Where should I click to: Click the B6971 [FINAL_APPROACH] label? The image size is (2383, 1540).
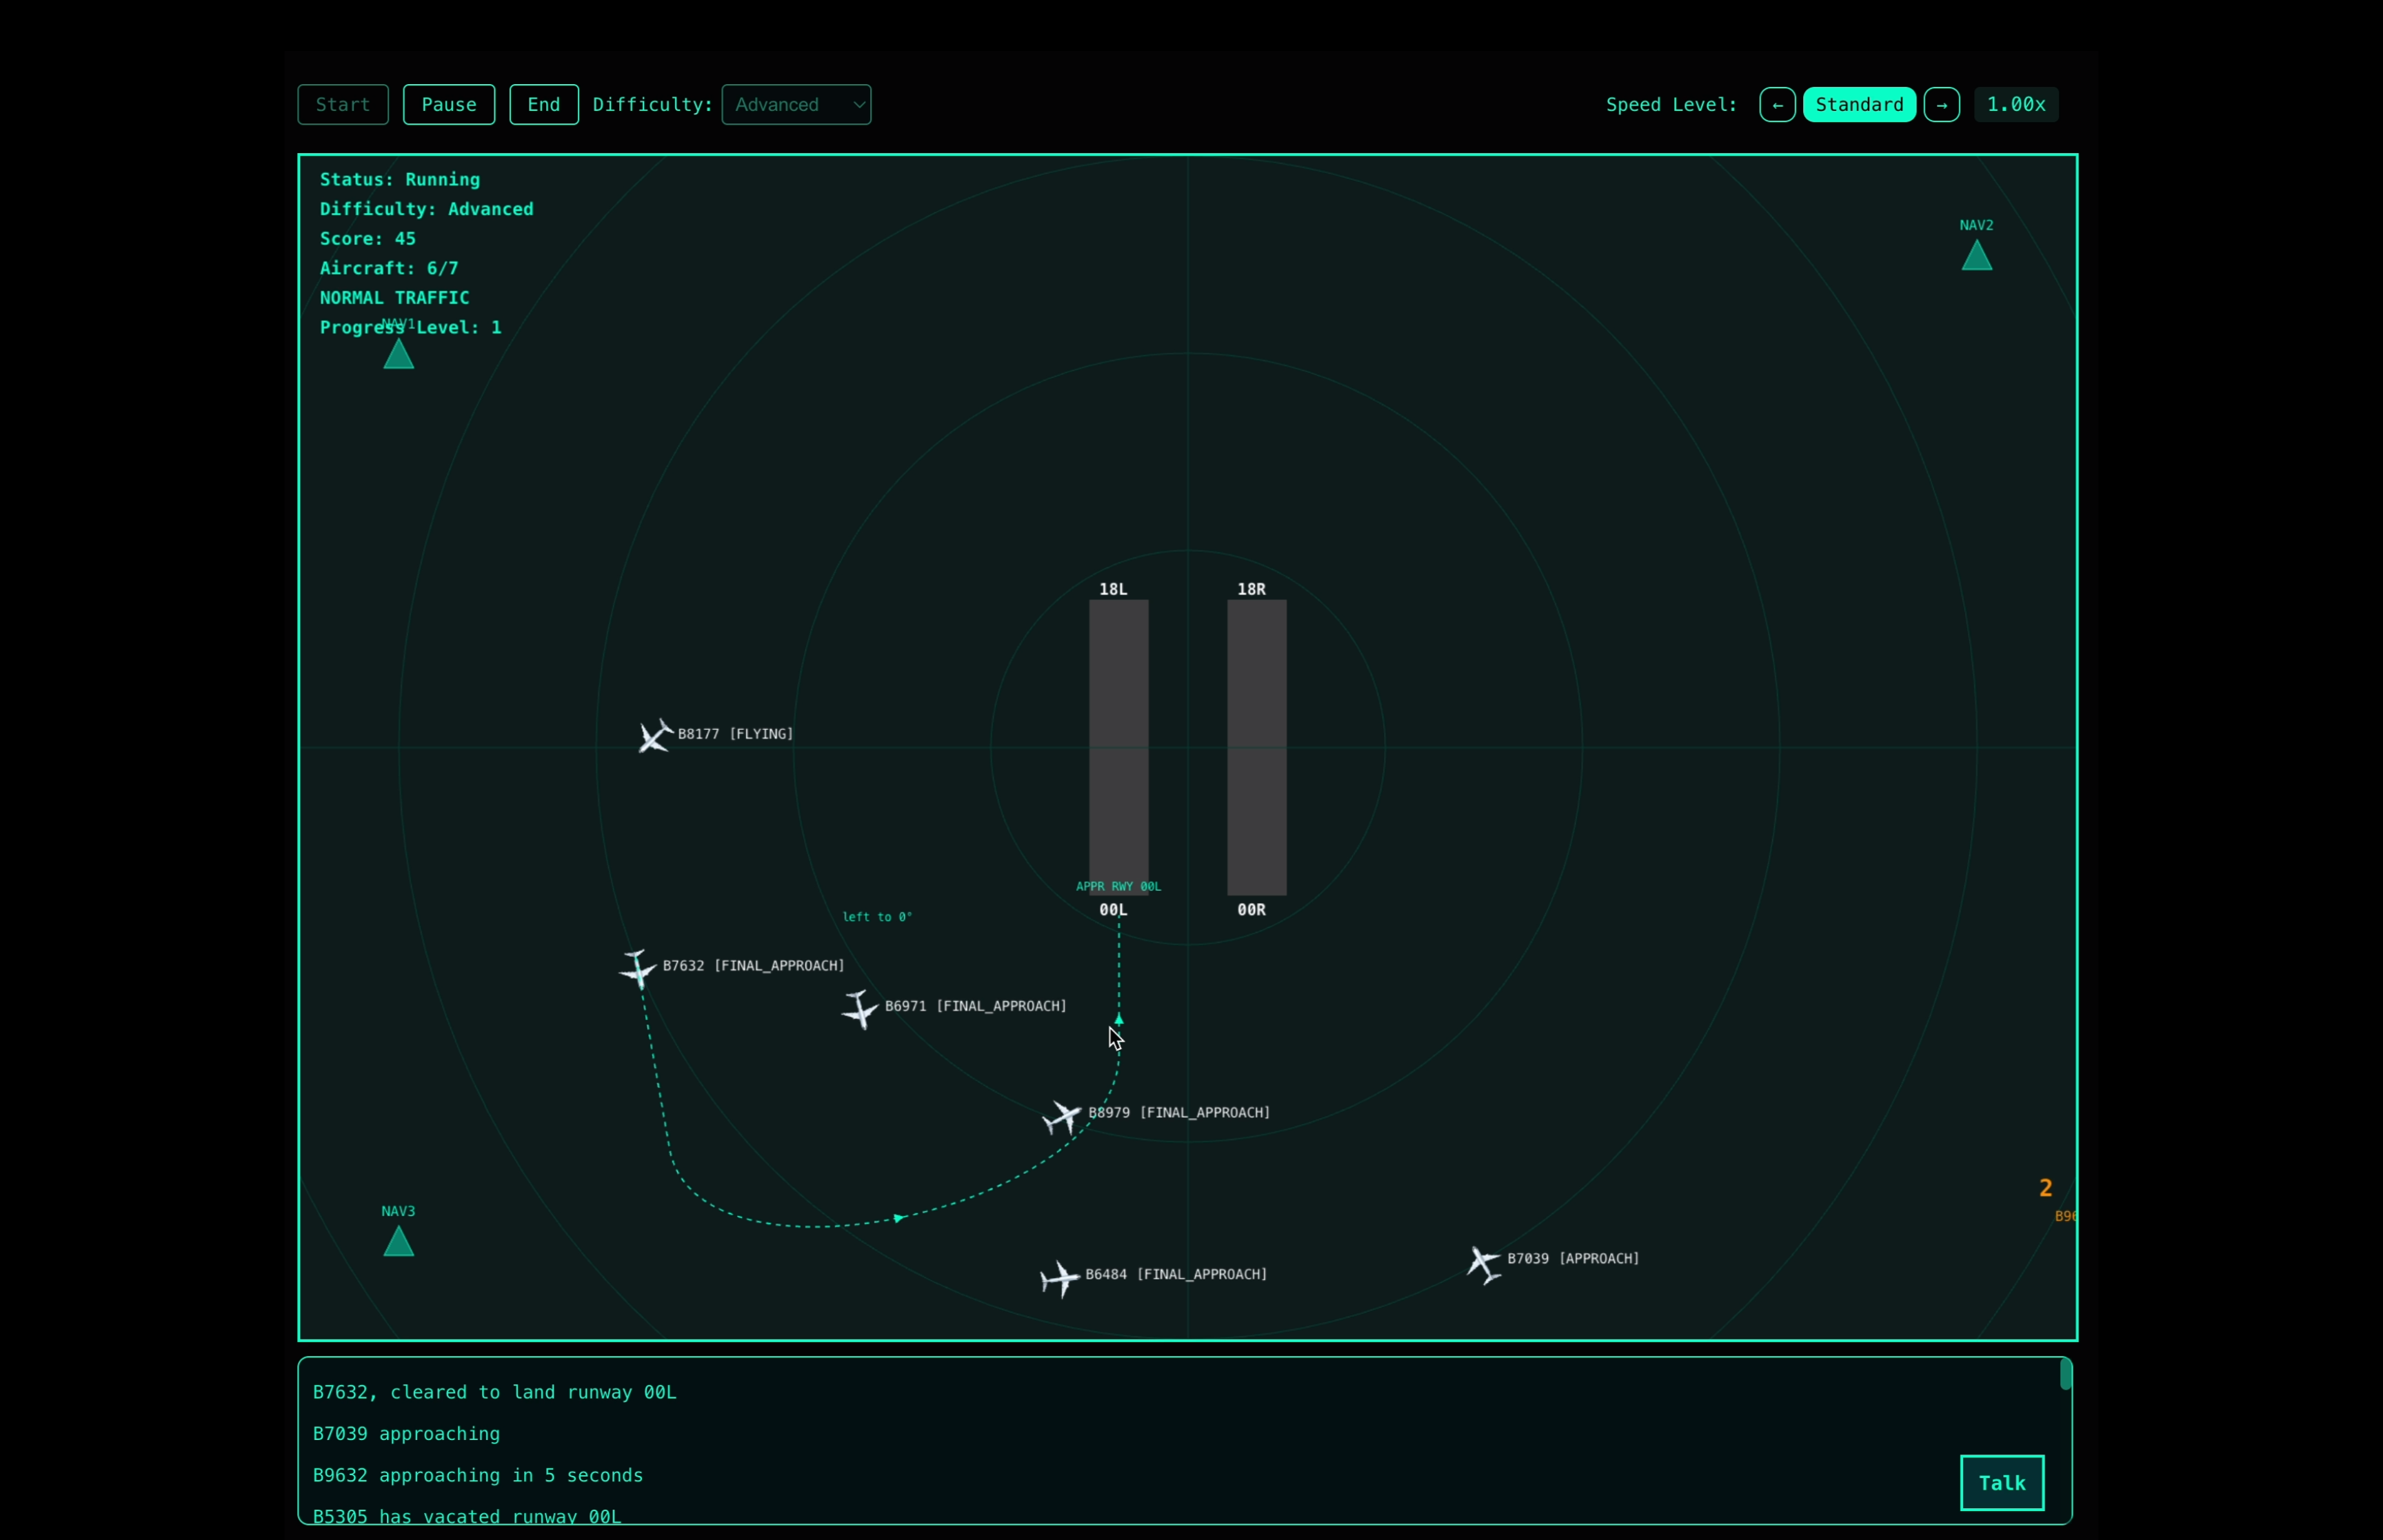[975, 1006]
